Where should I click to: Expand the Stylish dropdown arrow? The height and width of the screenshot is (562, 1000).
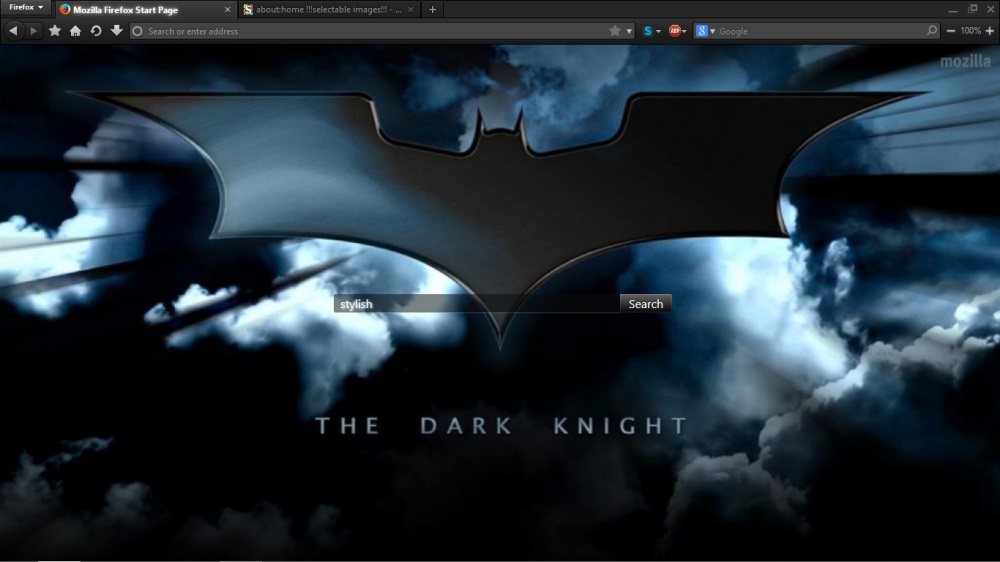[x=658, y=31]
